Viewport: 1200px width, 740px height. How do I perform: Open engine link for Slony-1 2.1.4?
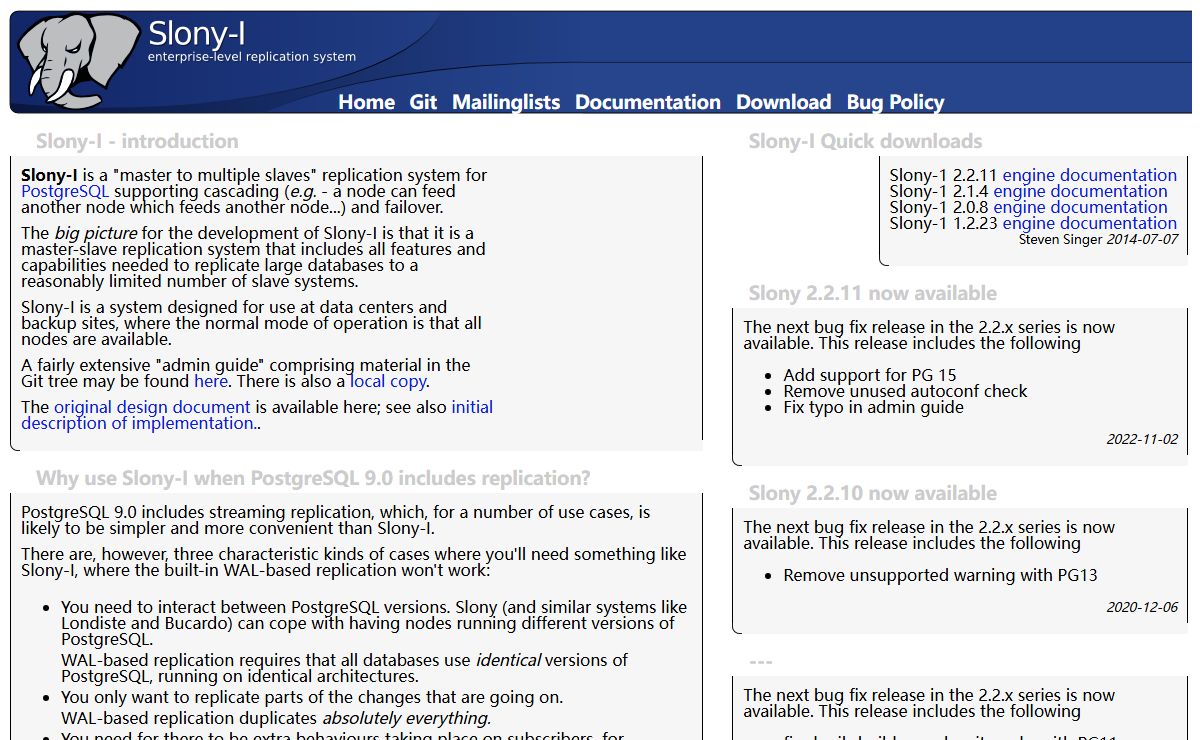[1019, 191]
